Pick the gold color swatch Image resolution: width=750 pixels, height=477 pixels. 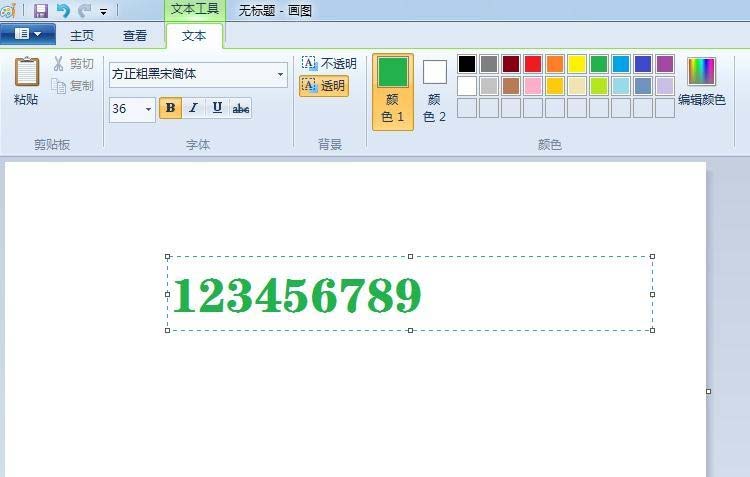click(555, 86)
